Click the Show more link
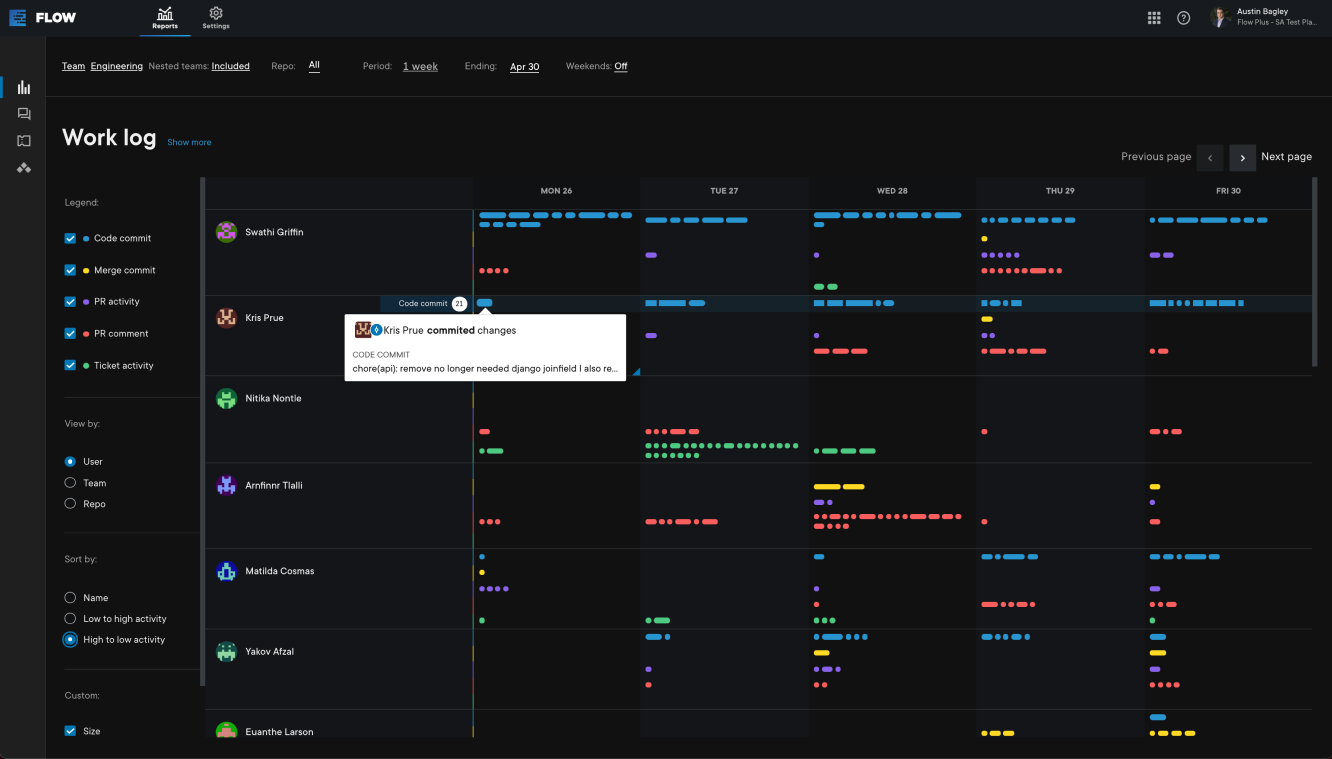1332x759 pixels. click(189, 142)
